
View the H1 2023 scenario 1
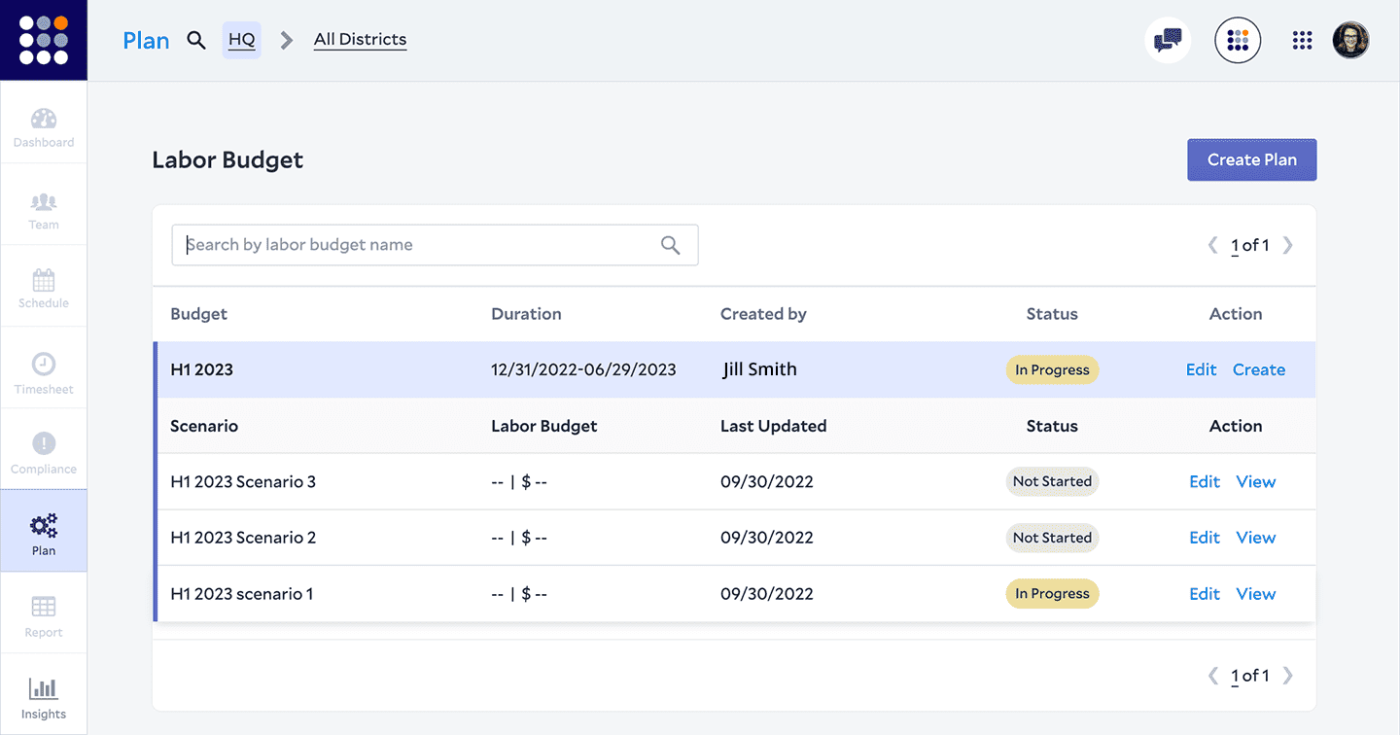(x=1256, y=593)
